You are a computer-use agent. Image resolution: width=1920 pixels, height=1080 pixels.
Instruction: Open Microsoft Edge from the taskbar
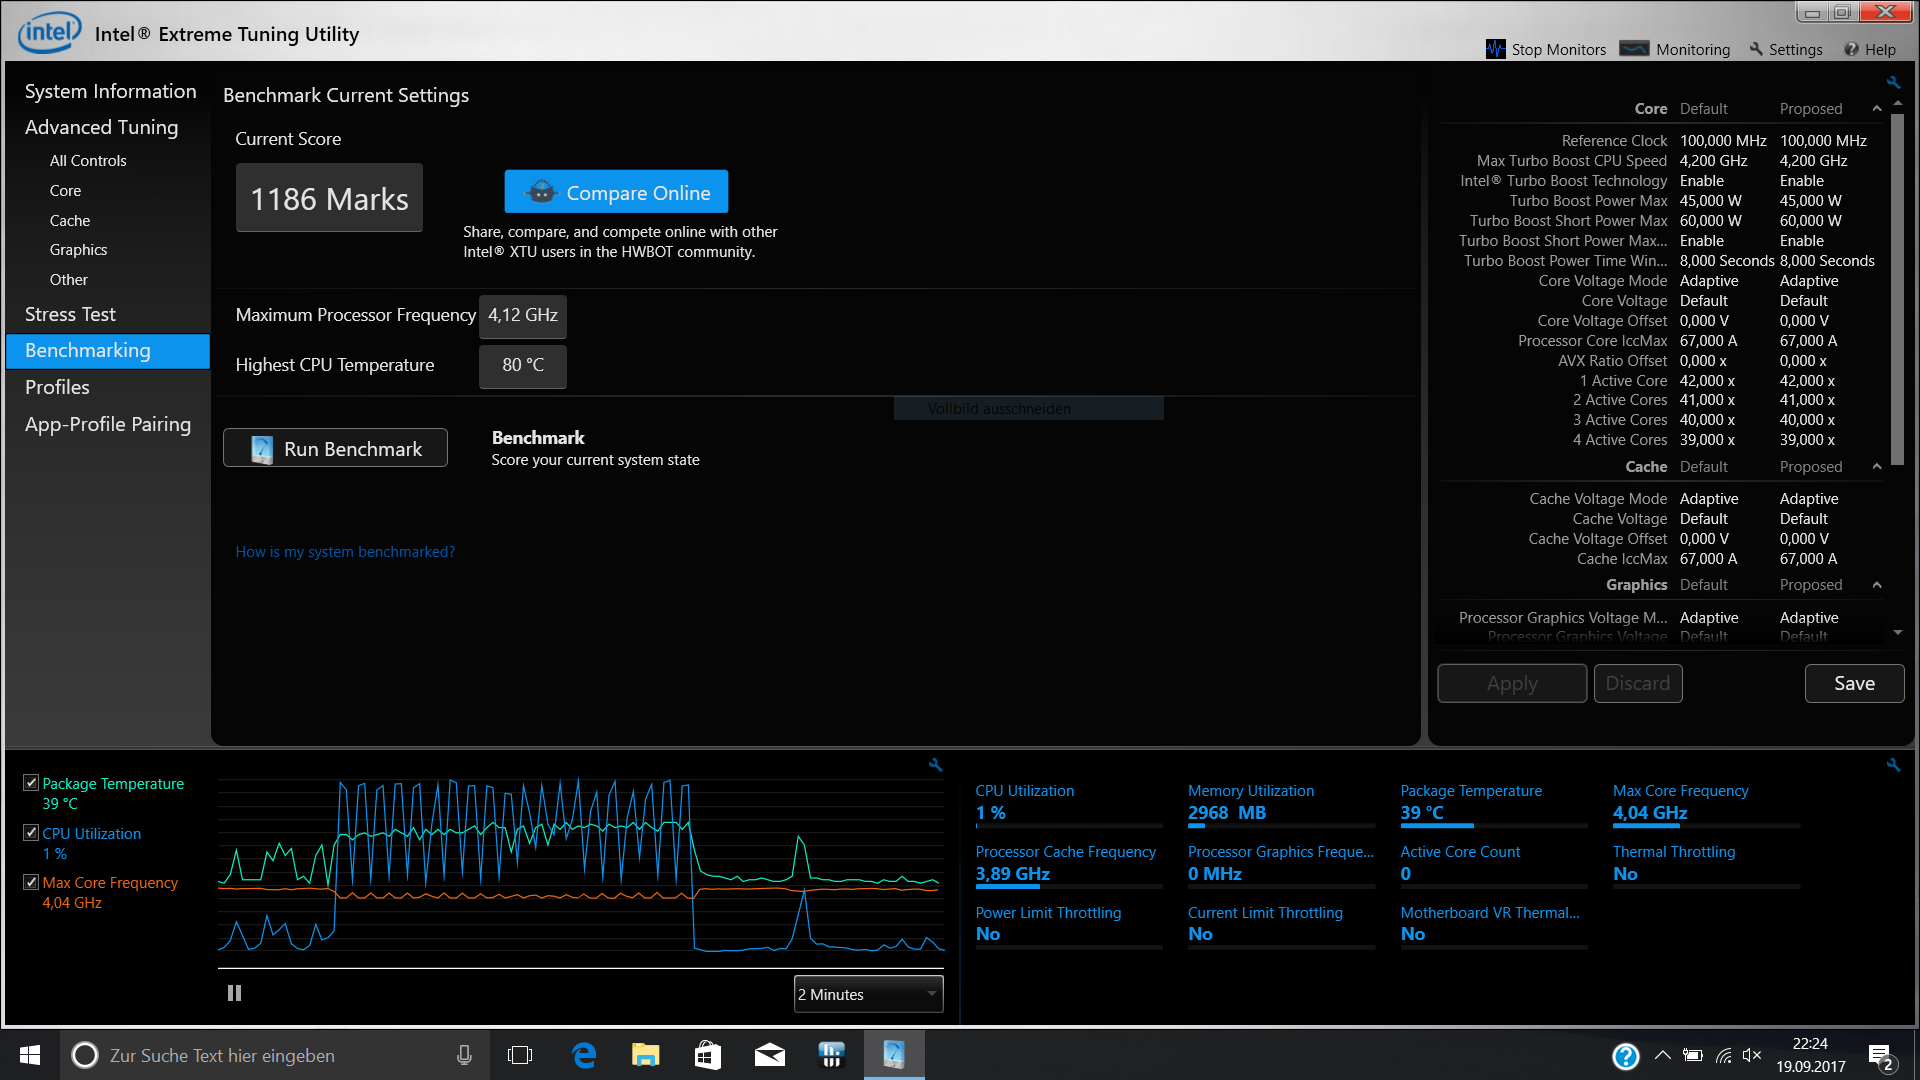[584, 1055]
